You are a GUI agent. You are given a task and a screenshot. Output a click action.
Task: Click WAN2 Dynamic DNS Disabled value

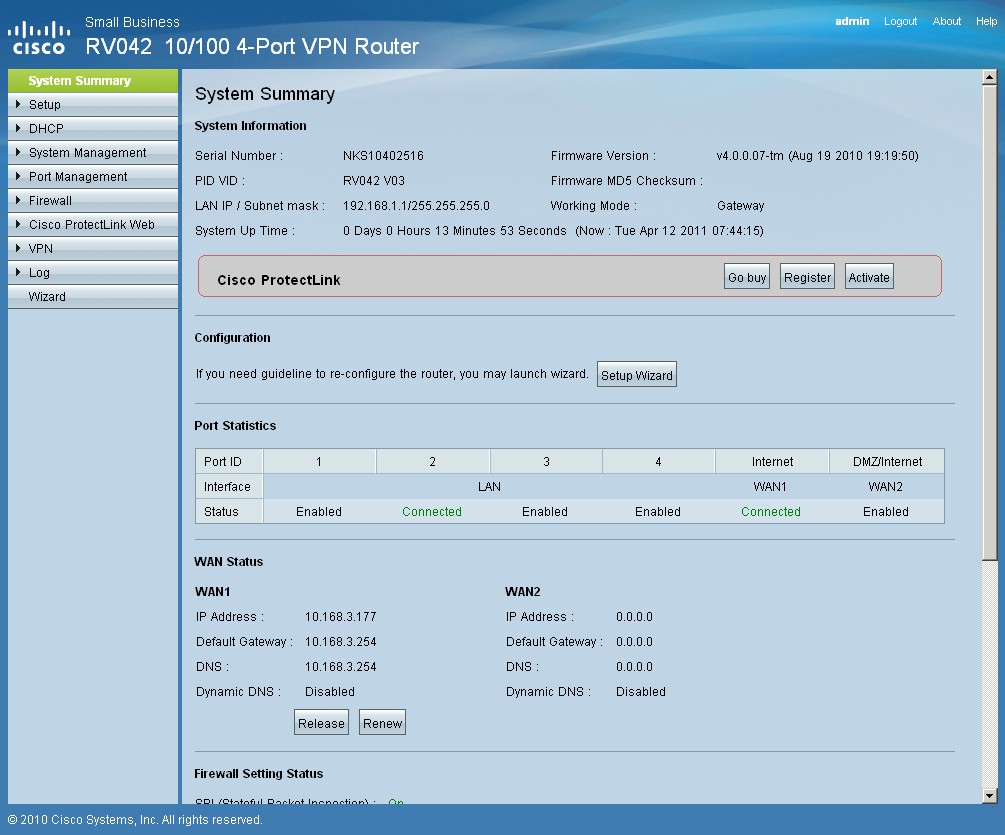(x=641, y=691)
